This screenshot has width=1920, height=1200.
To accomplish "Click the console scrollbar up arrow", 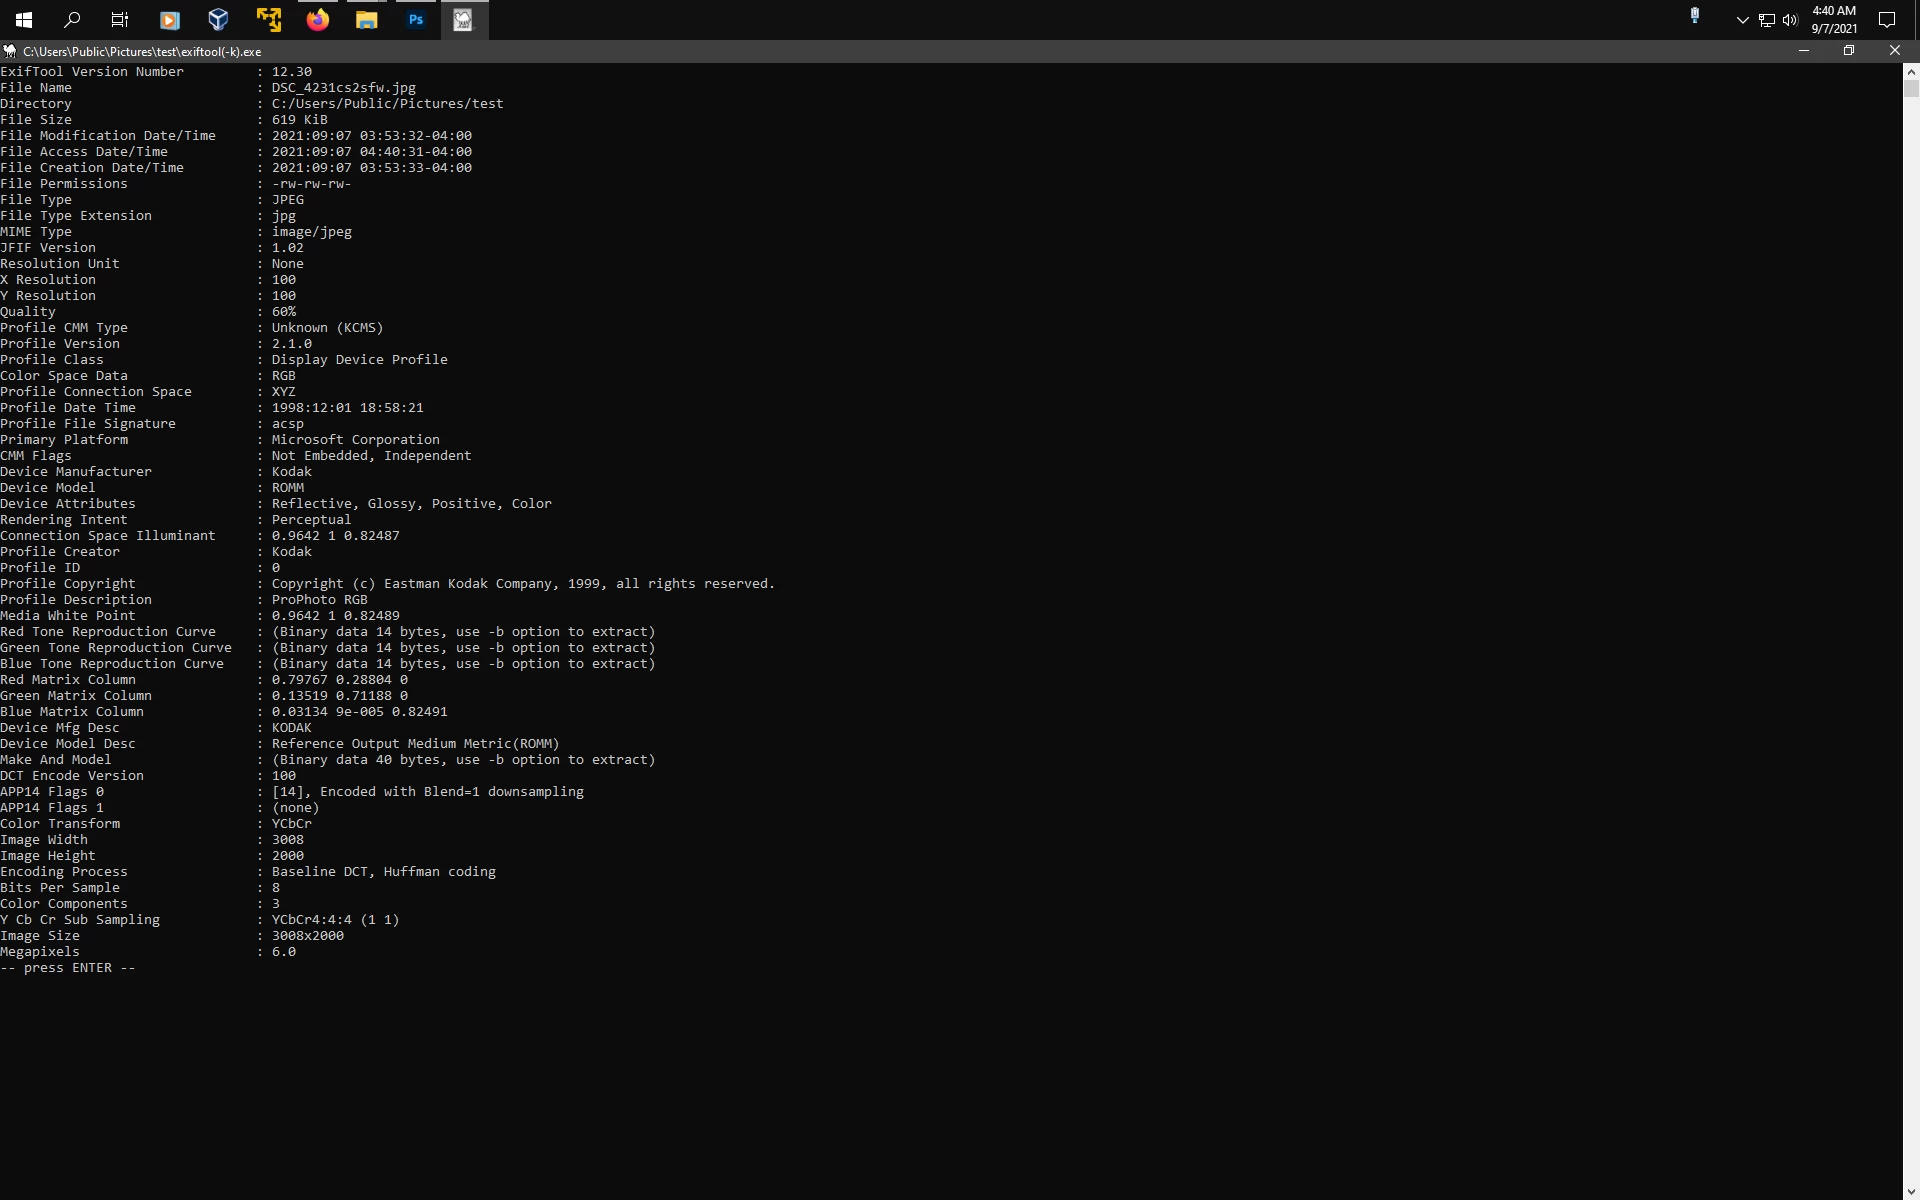I will 1911,72.
